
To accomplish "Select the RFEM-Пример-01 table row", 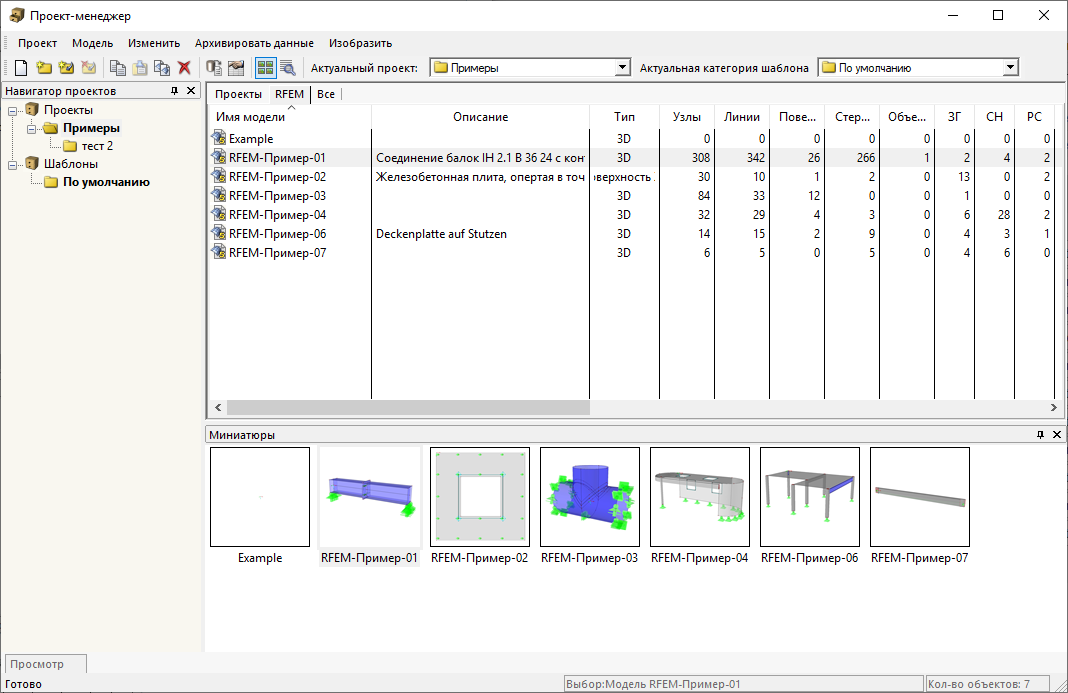I will [631, 157].
